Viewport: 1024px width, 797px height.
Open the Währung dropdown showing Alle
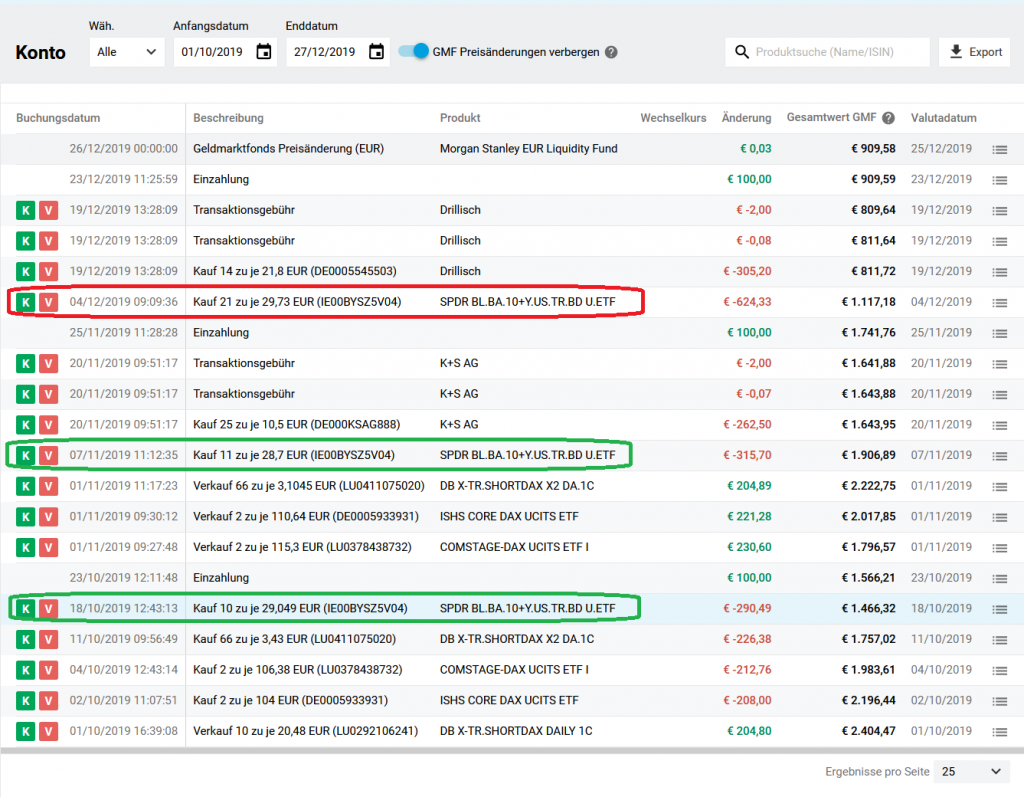[126, 52]
